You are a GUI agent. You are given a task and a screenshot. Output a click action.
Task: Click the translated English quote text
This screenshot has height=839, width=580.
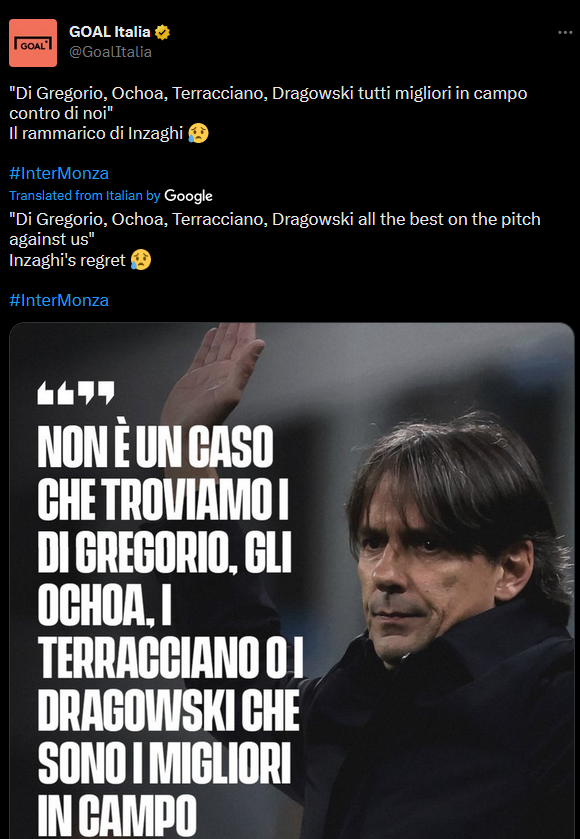(x=274, y=230)
